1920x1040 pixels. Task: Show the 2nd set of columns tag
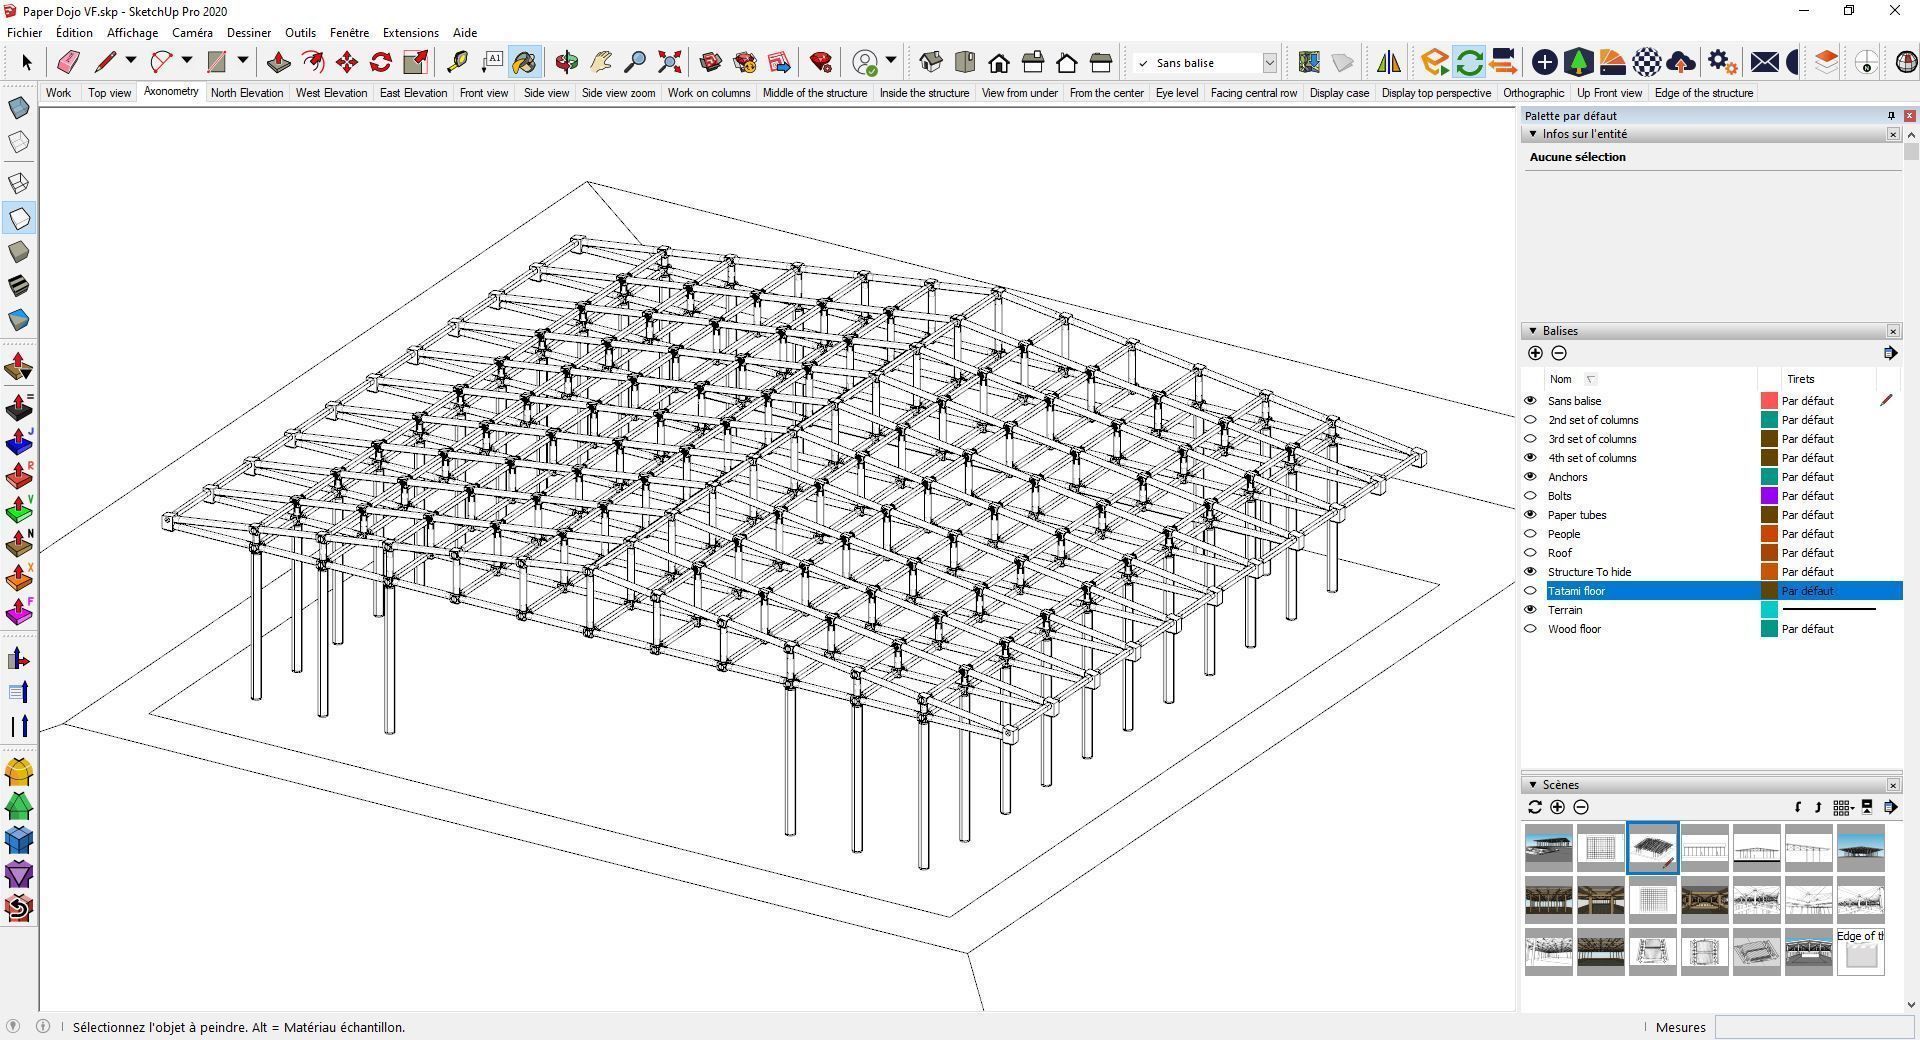pos(1530,420)
